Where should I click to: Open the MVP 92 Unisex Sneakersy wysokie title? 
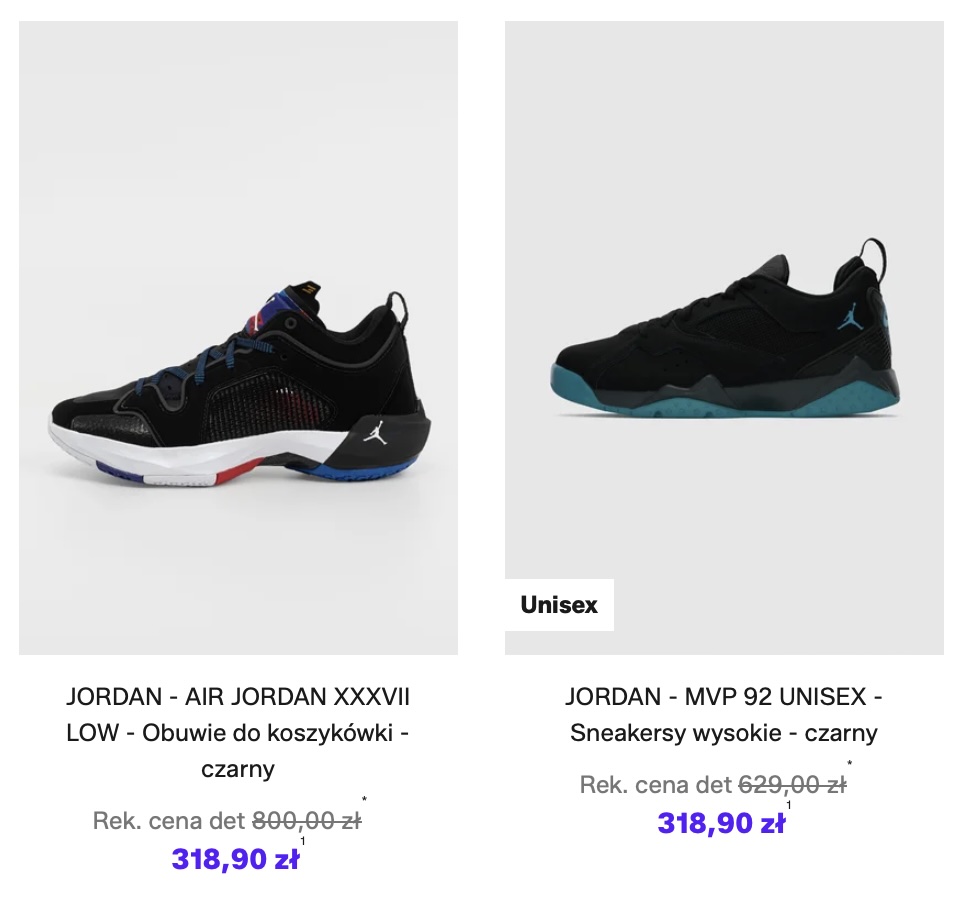pyautogui.click(x=724, y=715)
